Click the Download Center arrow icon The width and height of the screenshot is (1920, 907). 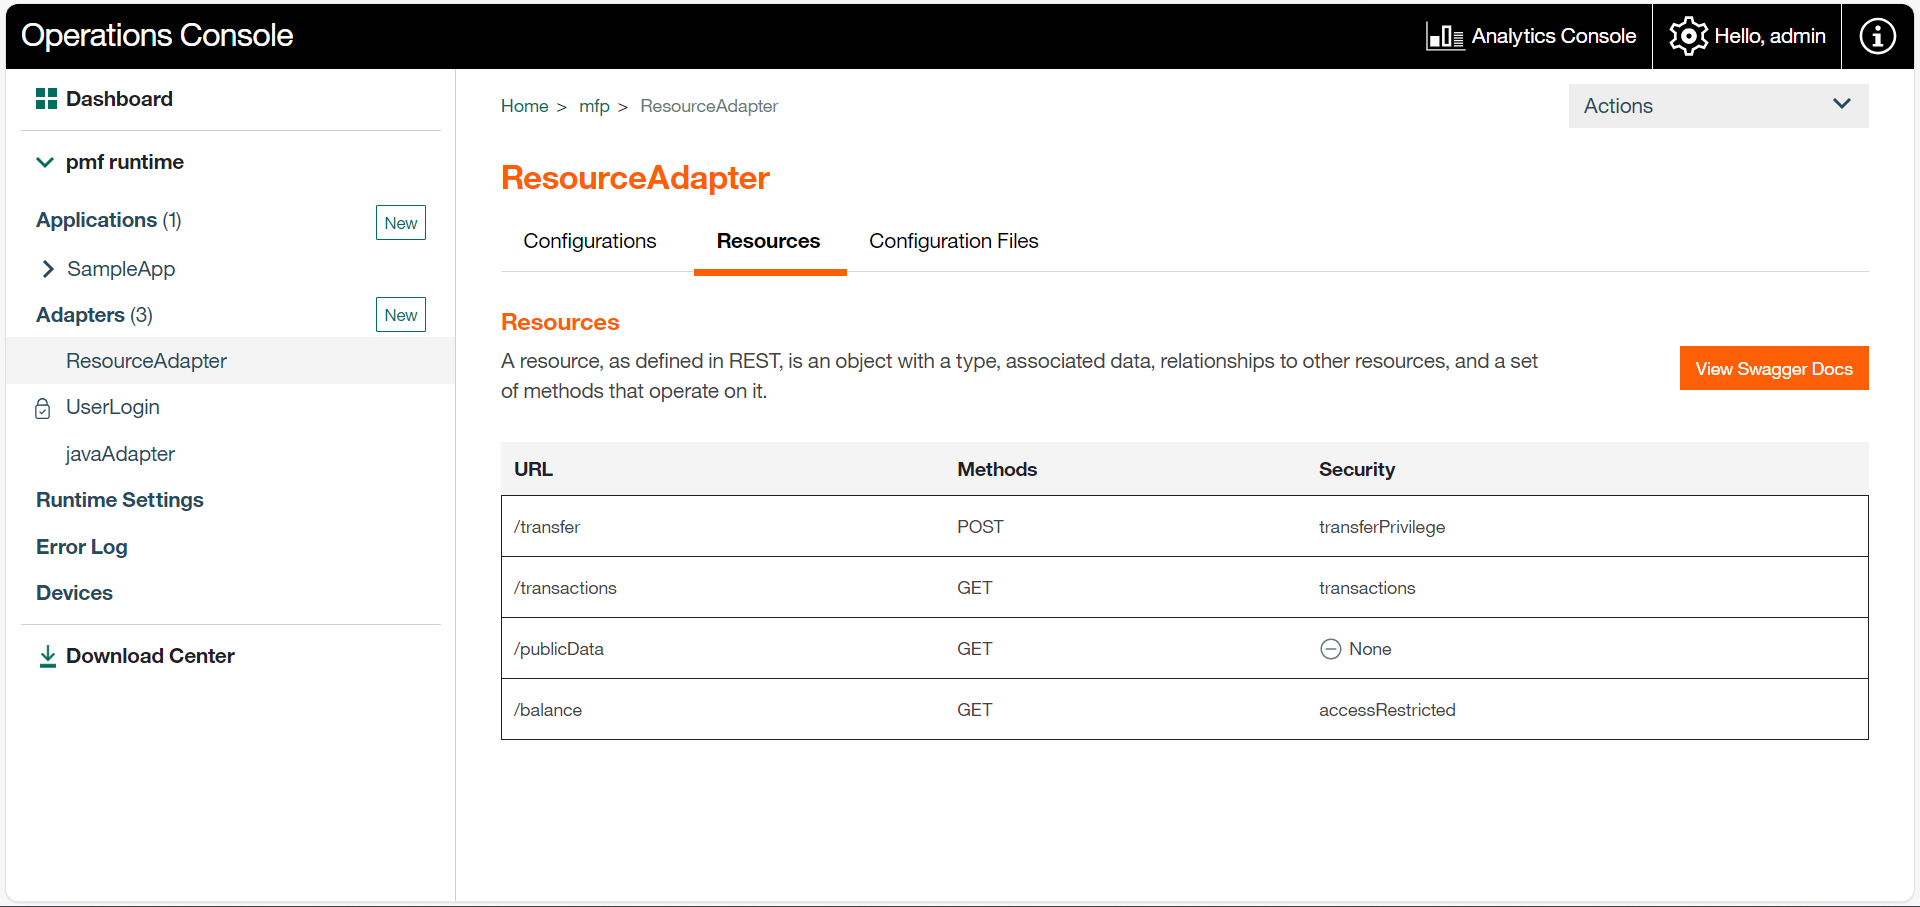point(47,656)
